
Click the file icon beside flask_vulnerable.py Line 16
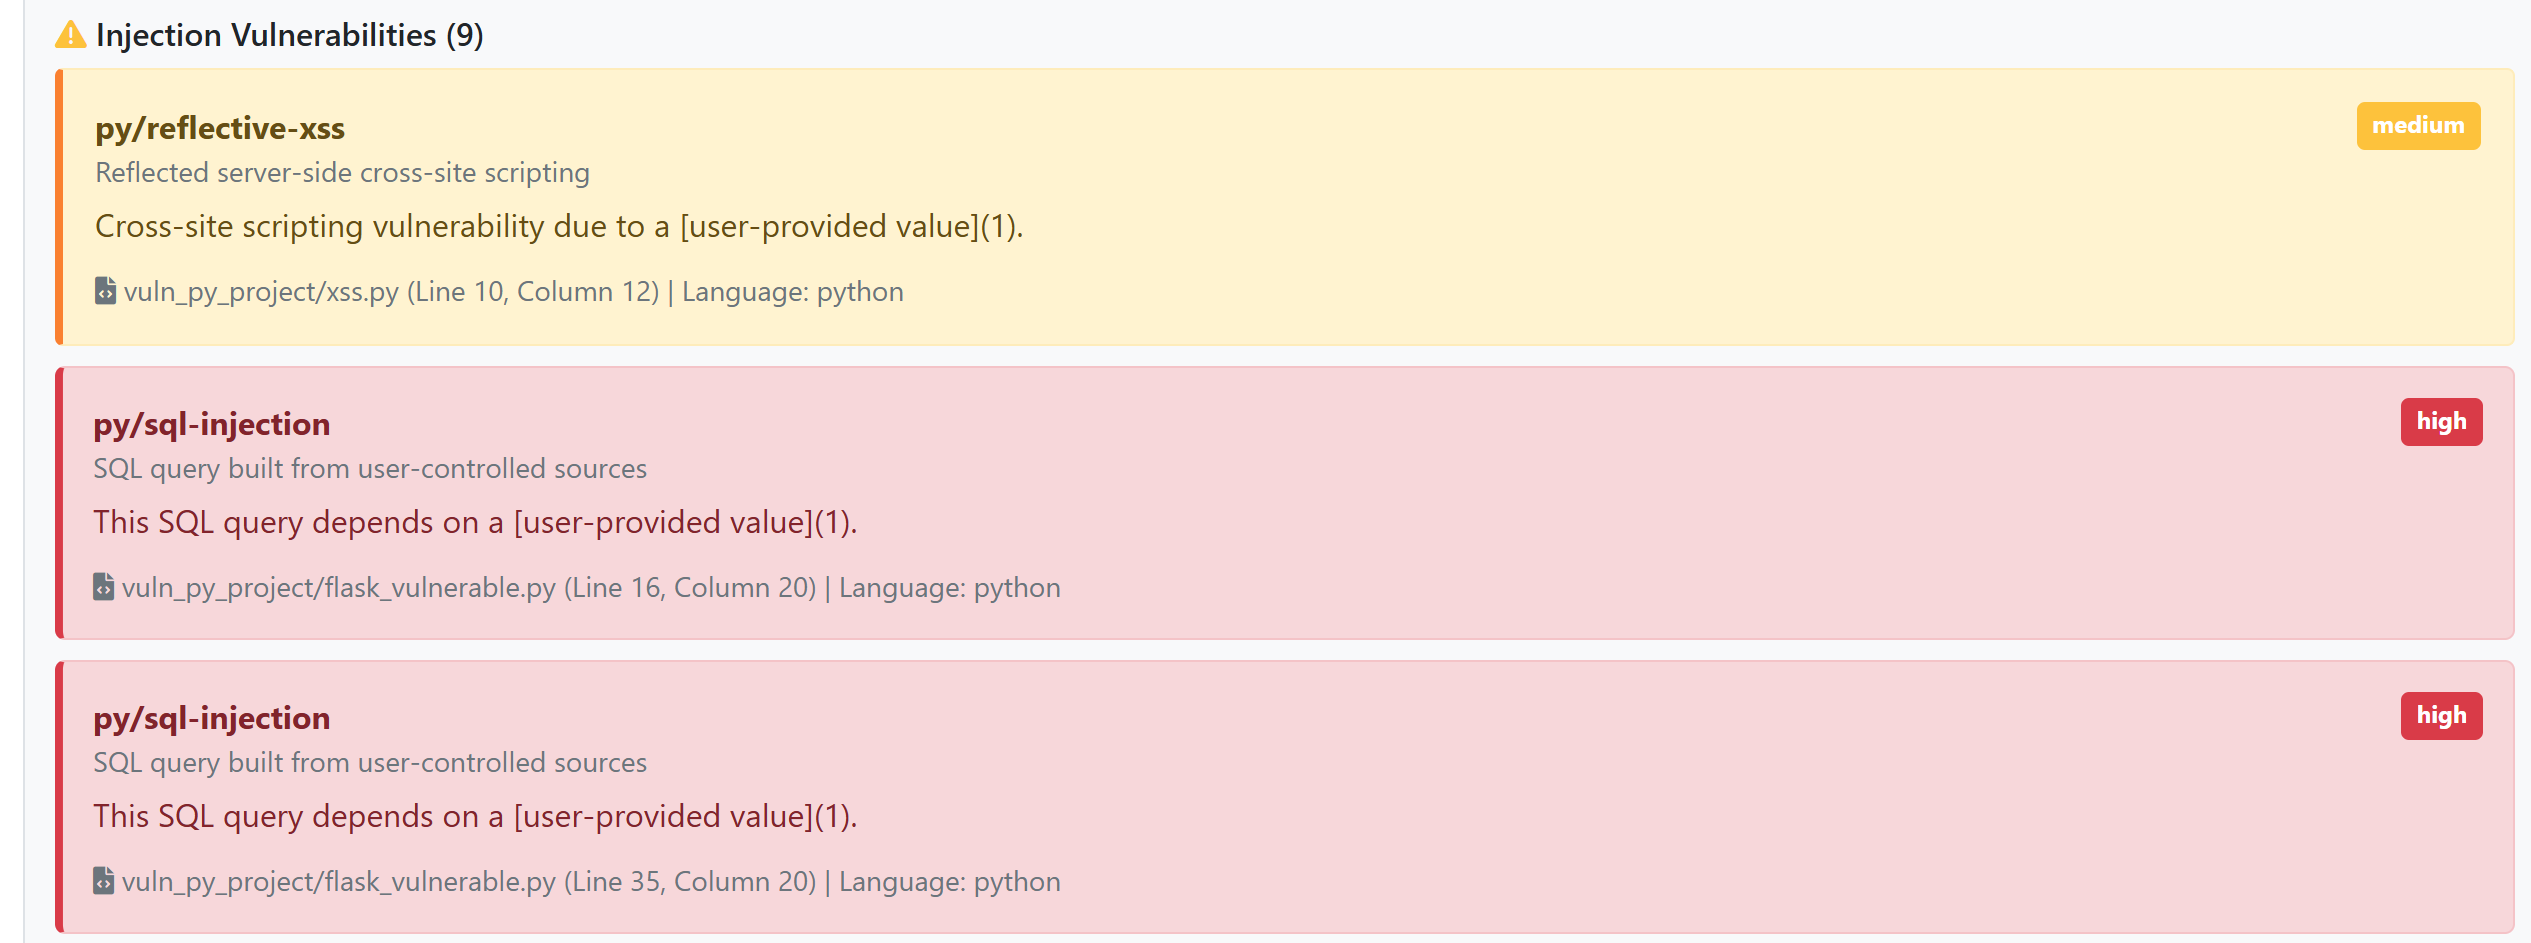coord(103,587)
